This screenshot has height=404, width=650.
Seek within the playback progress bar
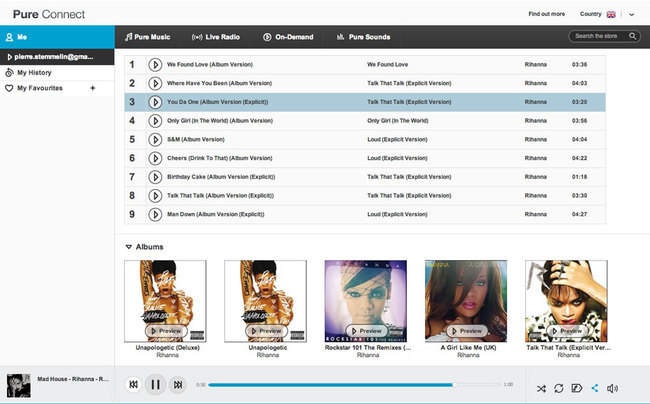(x=355, y=385)
